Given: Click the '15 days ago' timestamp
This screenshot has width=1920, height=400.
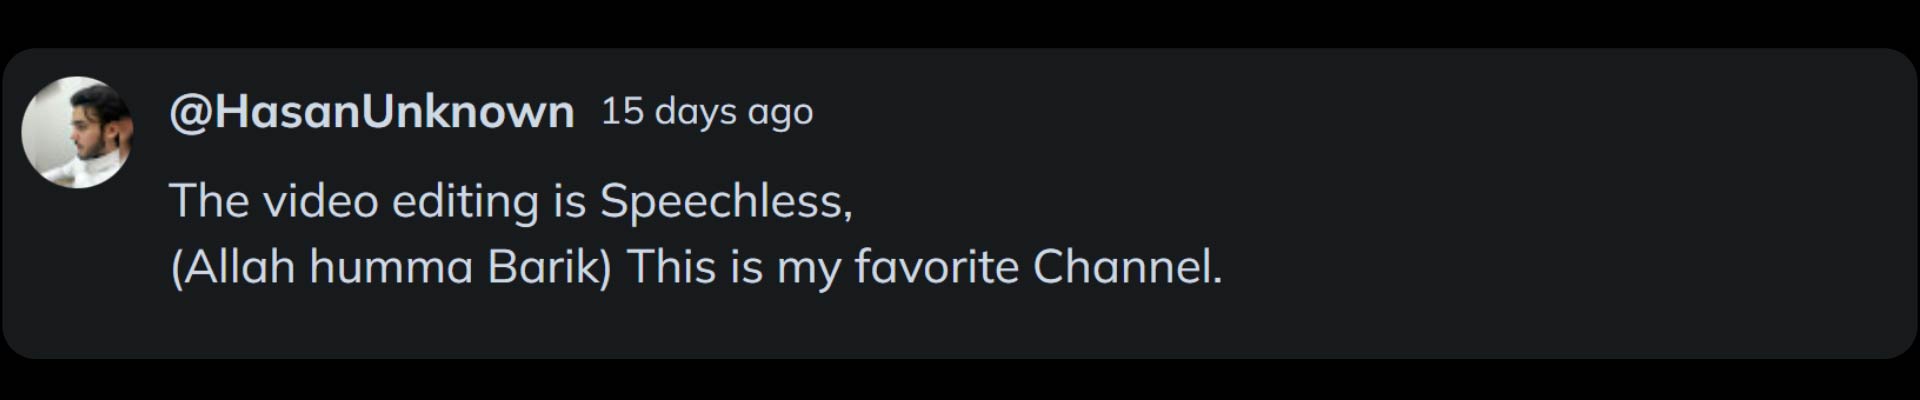Looking at the screenshot, I should tap(706, 111).
